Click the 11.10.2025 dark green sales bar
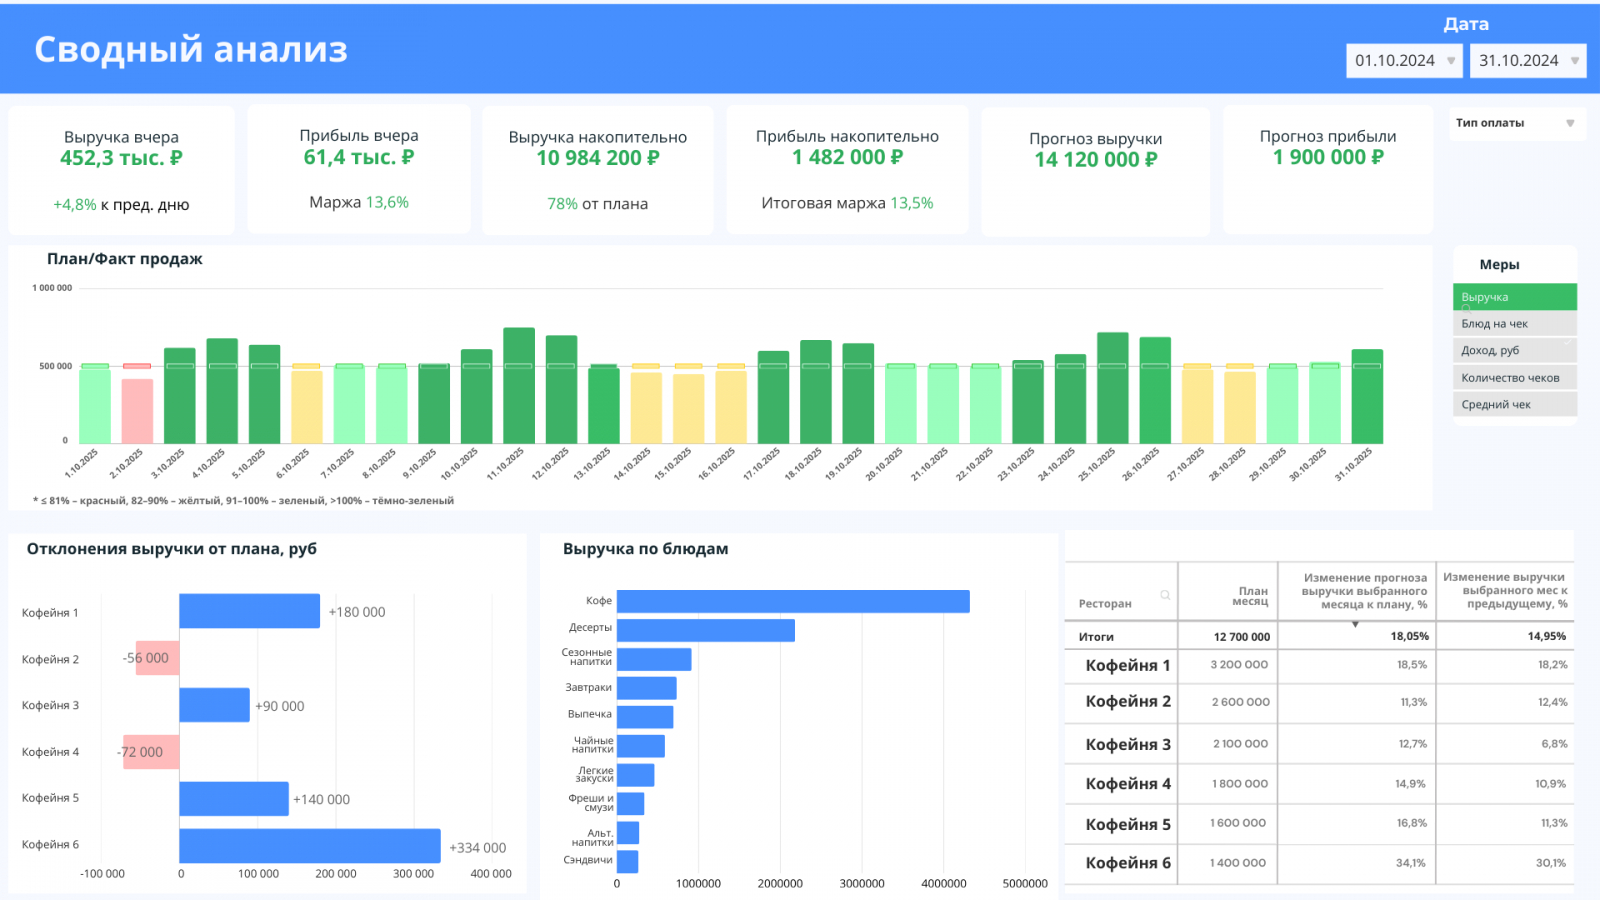The width and height of the screenshot is (1600, 900). (519, 385)
